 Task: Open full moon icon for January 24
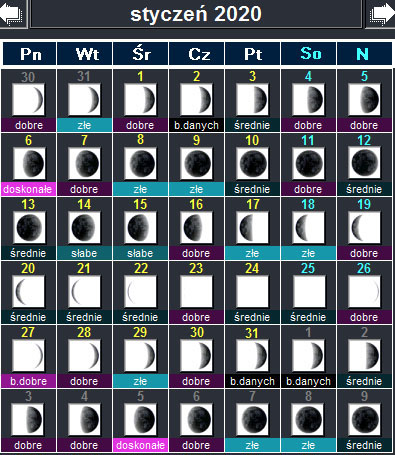252,291
